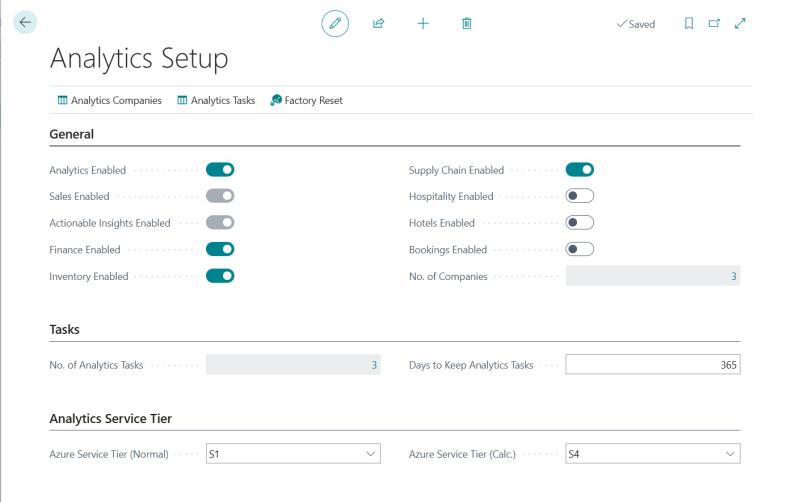800x502 pixels.
Task: Click the Supply Chain Enabled label
Action: pos(456,170)
